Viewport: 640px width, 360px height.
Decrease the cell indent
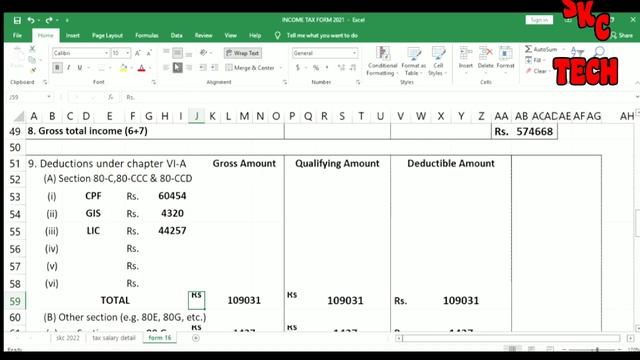tap(203, 67)
